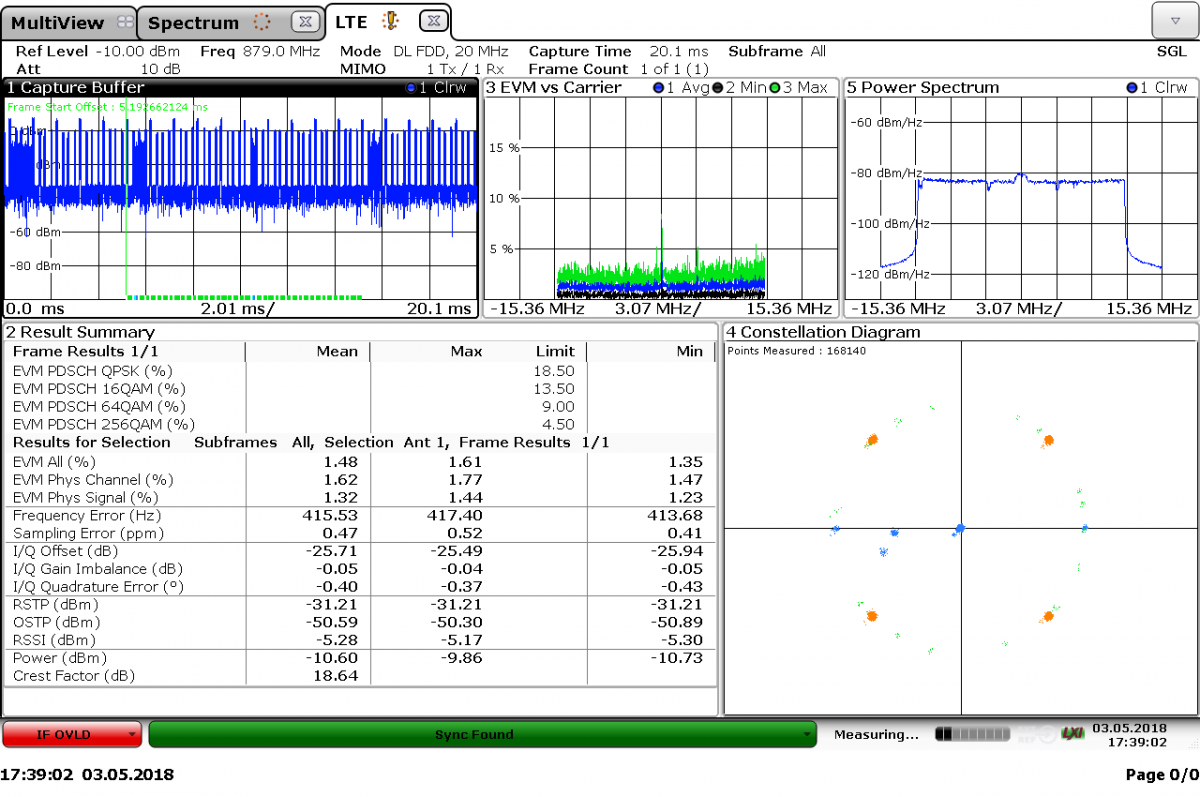This screenshot has width=1200, height=797.
Task: Click EVM PDSCH 64QAM limit 9.00
Action: tap(560, 406)
